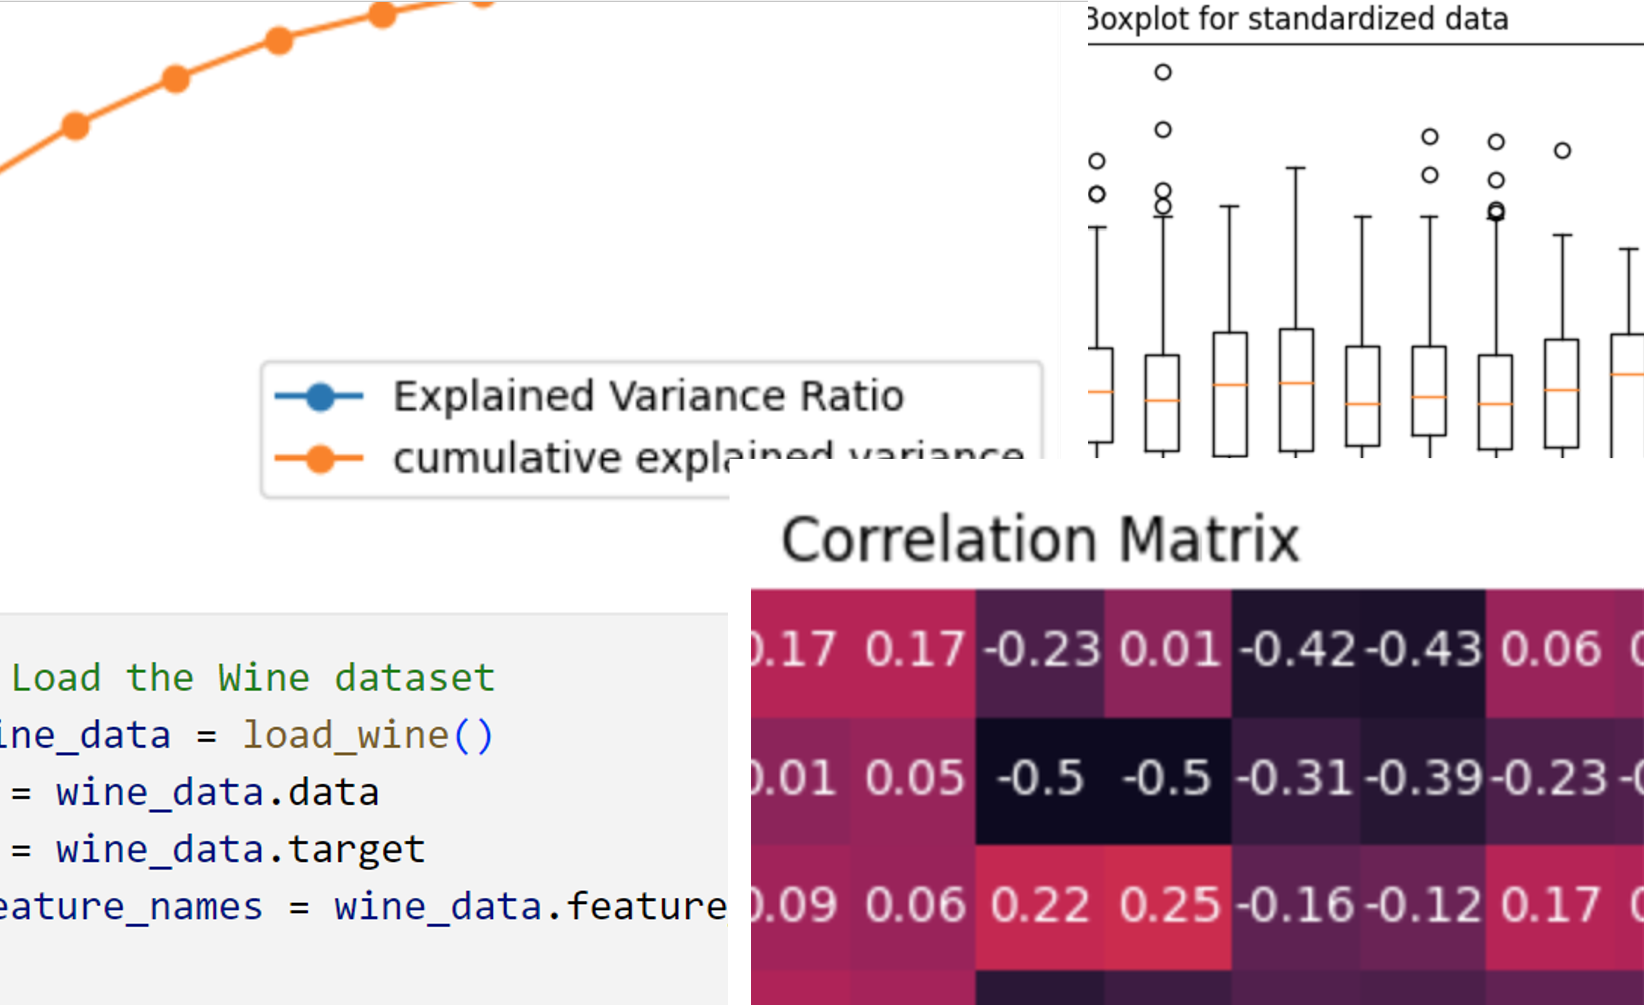The image size is (1644, 1006).
Task: Click the leftmost orange data point on the line
Action: 75,126
